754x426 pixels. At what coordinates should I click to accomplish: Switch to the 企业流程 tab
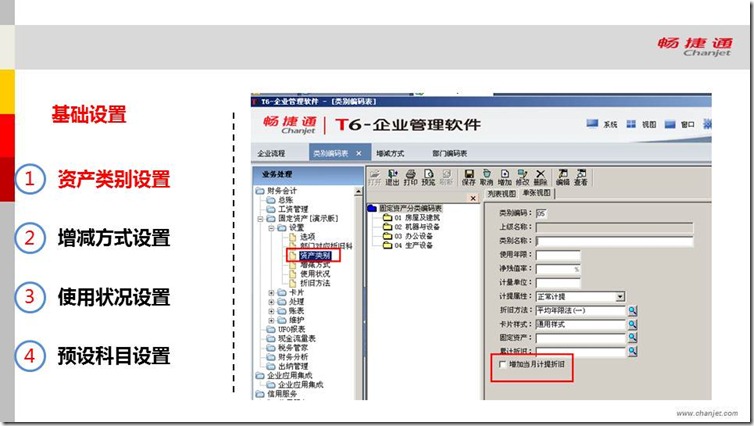pyautogui.click(x=271, y=153)
